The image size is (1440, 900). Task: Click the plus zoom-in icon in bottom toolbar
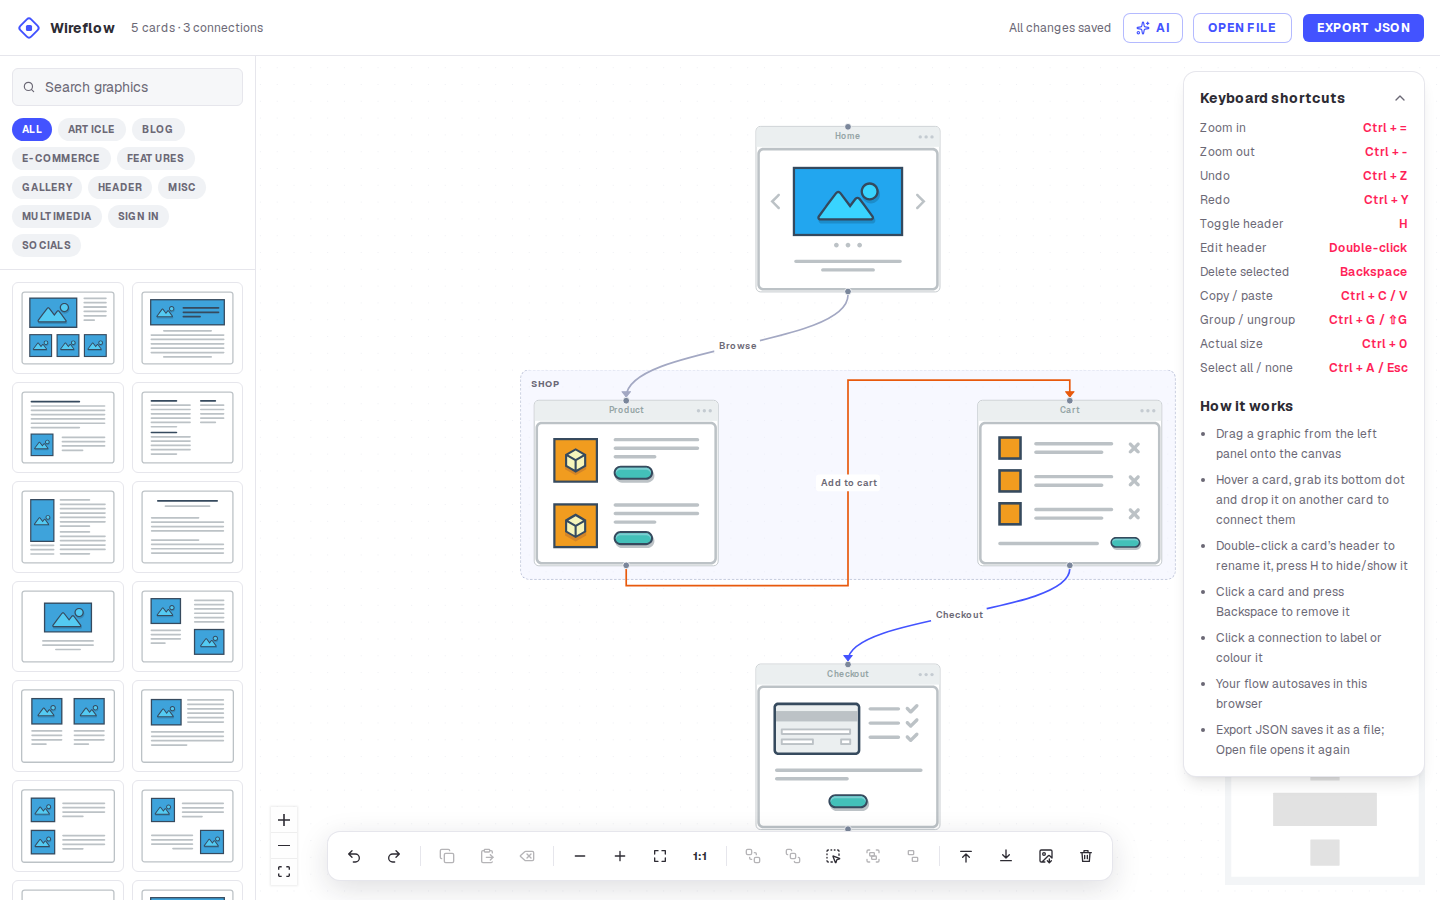click(x=620, y=856)
